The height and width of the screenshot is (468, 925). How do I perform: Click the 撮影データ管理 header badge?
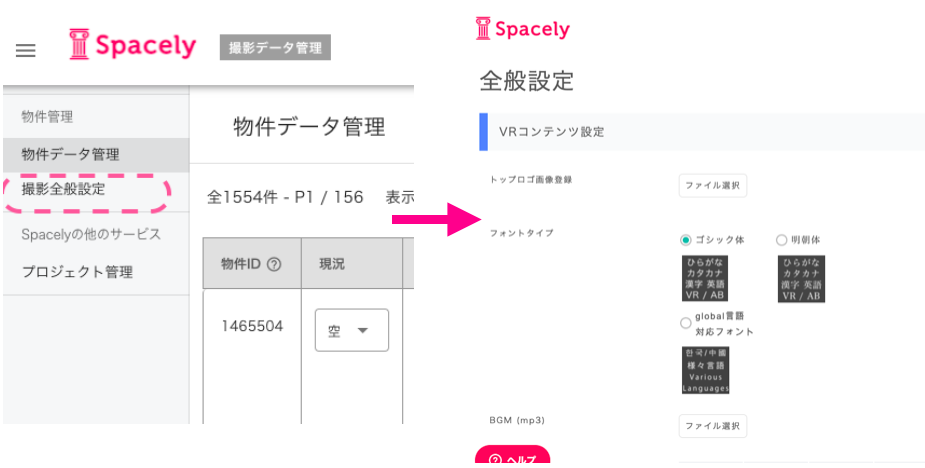point(275,48)
